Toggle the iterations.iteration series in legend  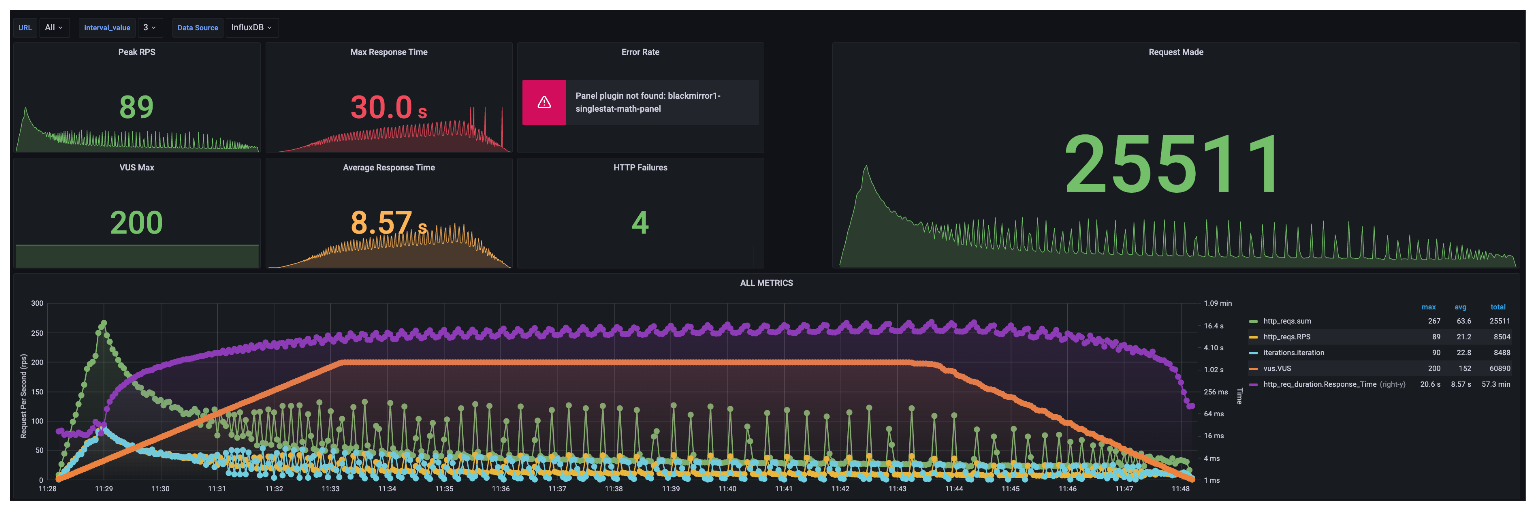(x=1297, y=352)
